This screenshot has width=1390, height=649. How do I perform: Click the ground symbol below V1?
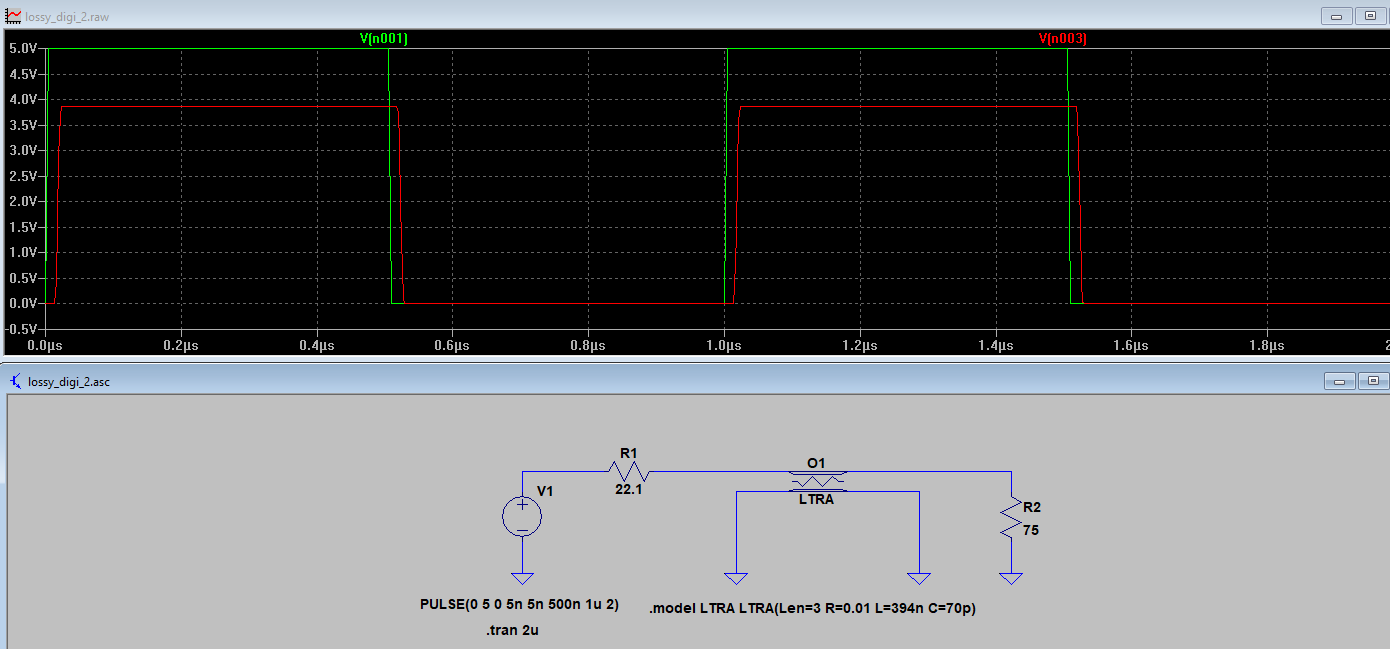(521, 577)
